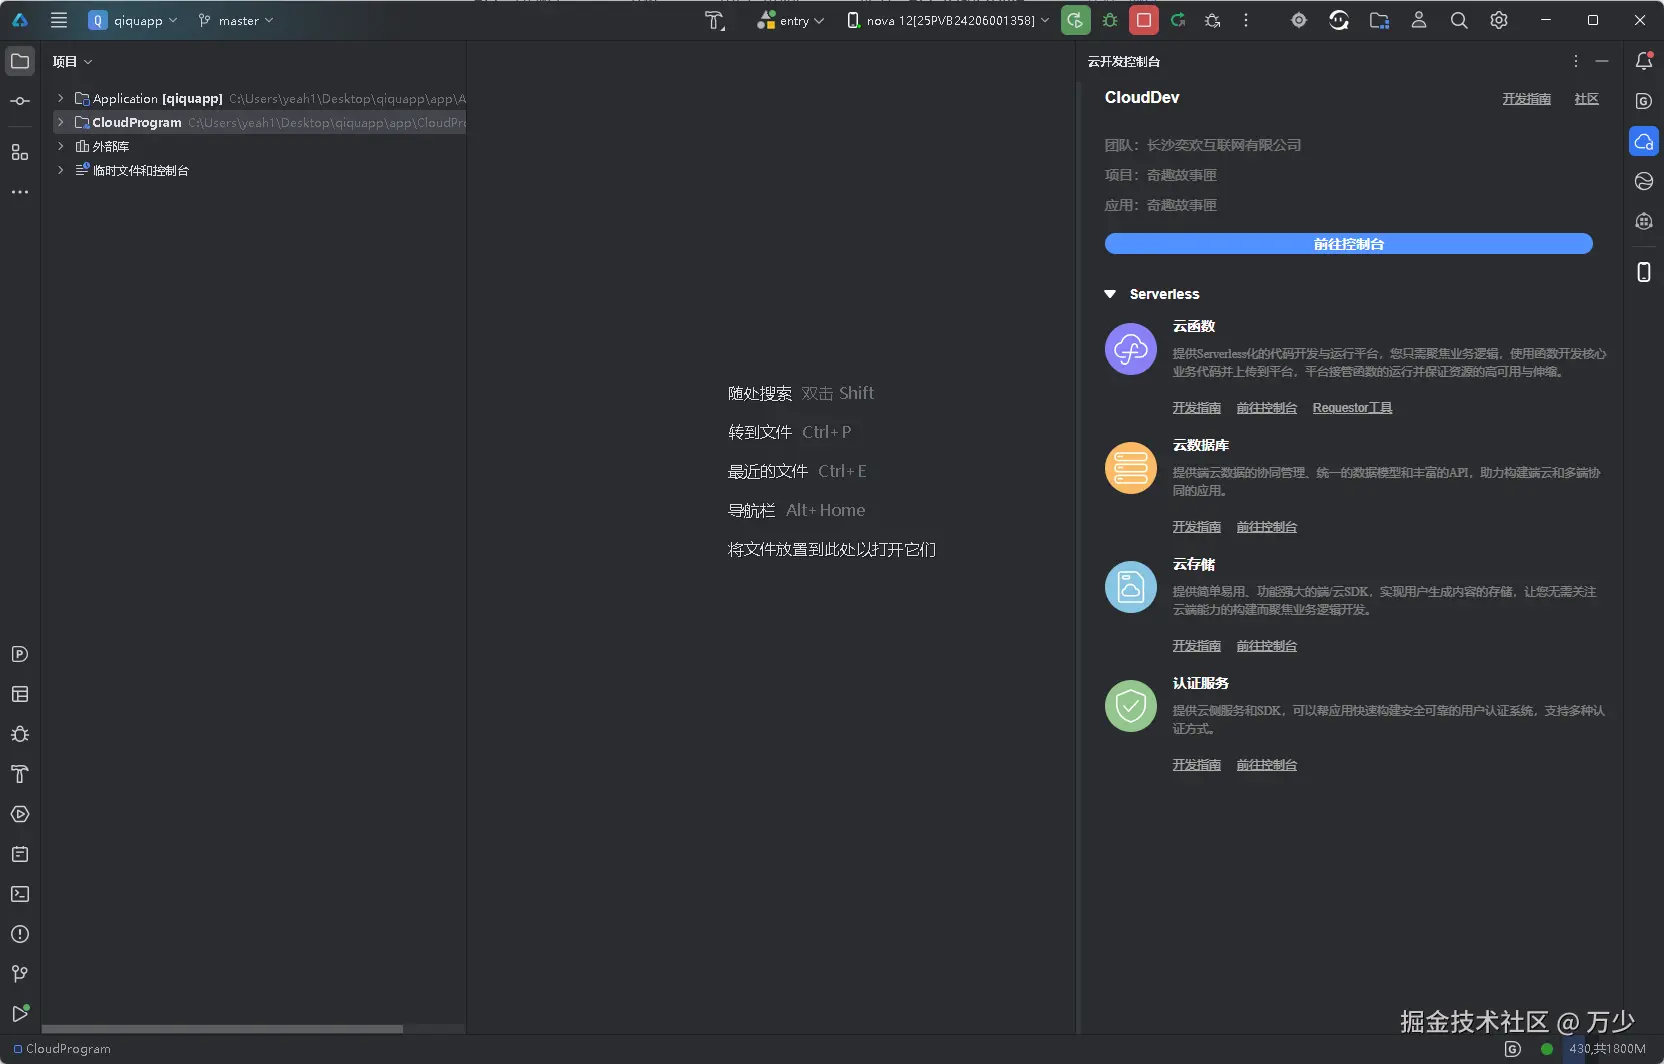
Task: Open the Problems tool window icon
Action: 20,934
